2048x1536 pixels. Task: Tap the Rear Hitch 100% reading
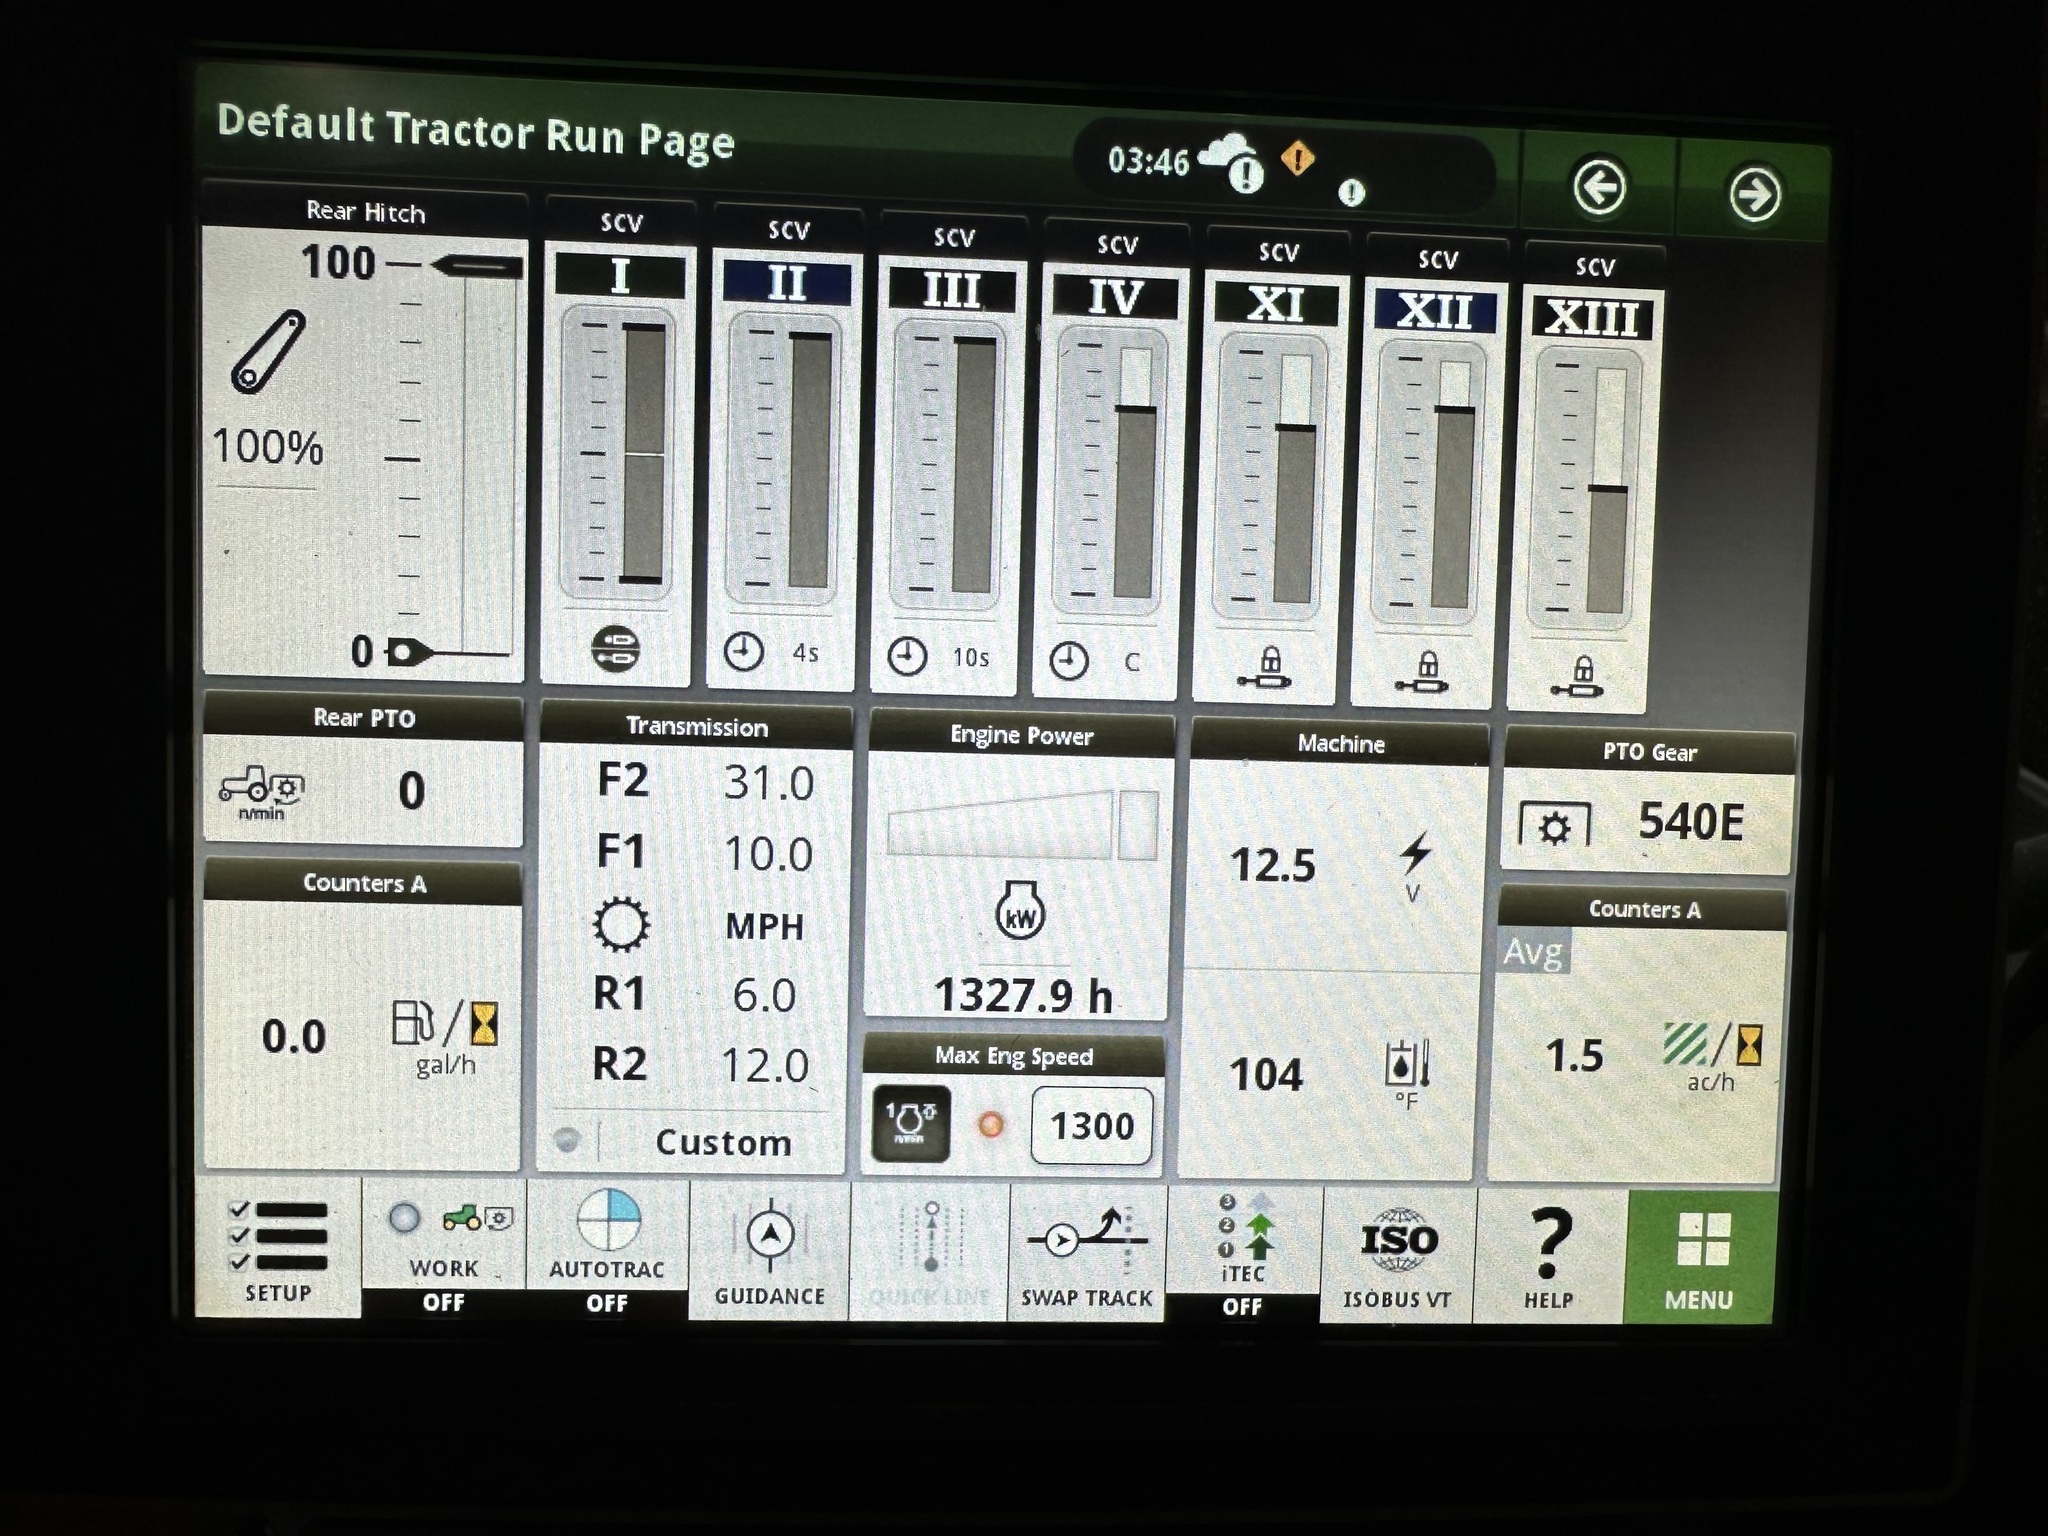pyautogui.click(x=267, y=446)
